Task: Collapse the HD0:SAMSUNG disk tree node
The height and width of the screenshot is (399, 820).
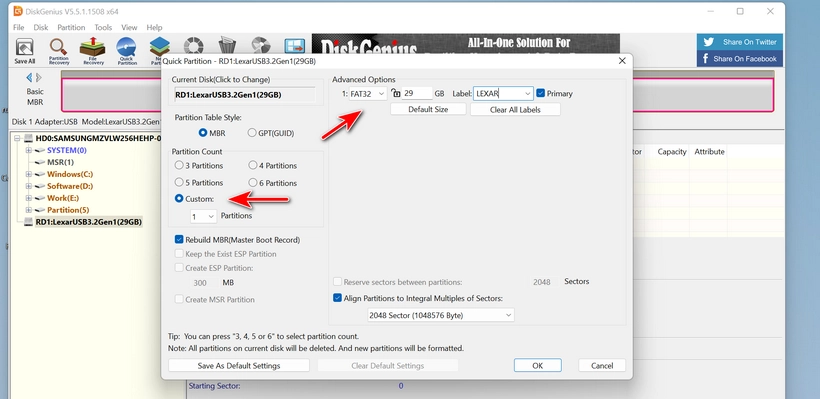Action: tap(18, 139)
